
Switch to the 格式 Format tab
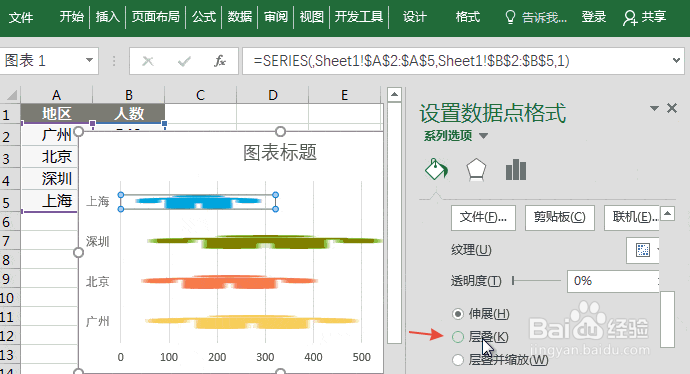(467, 17)
